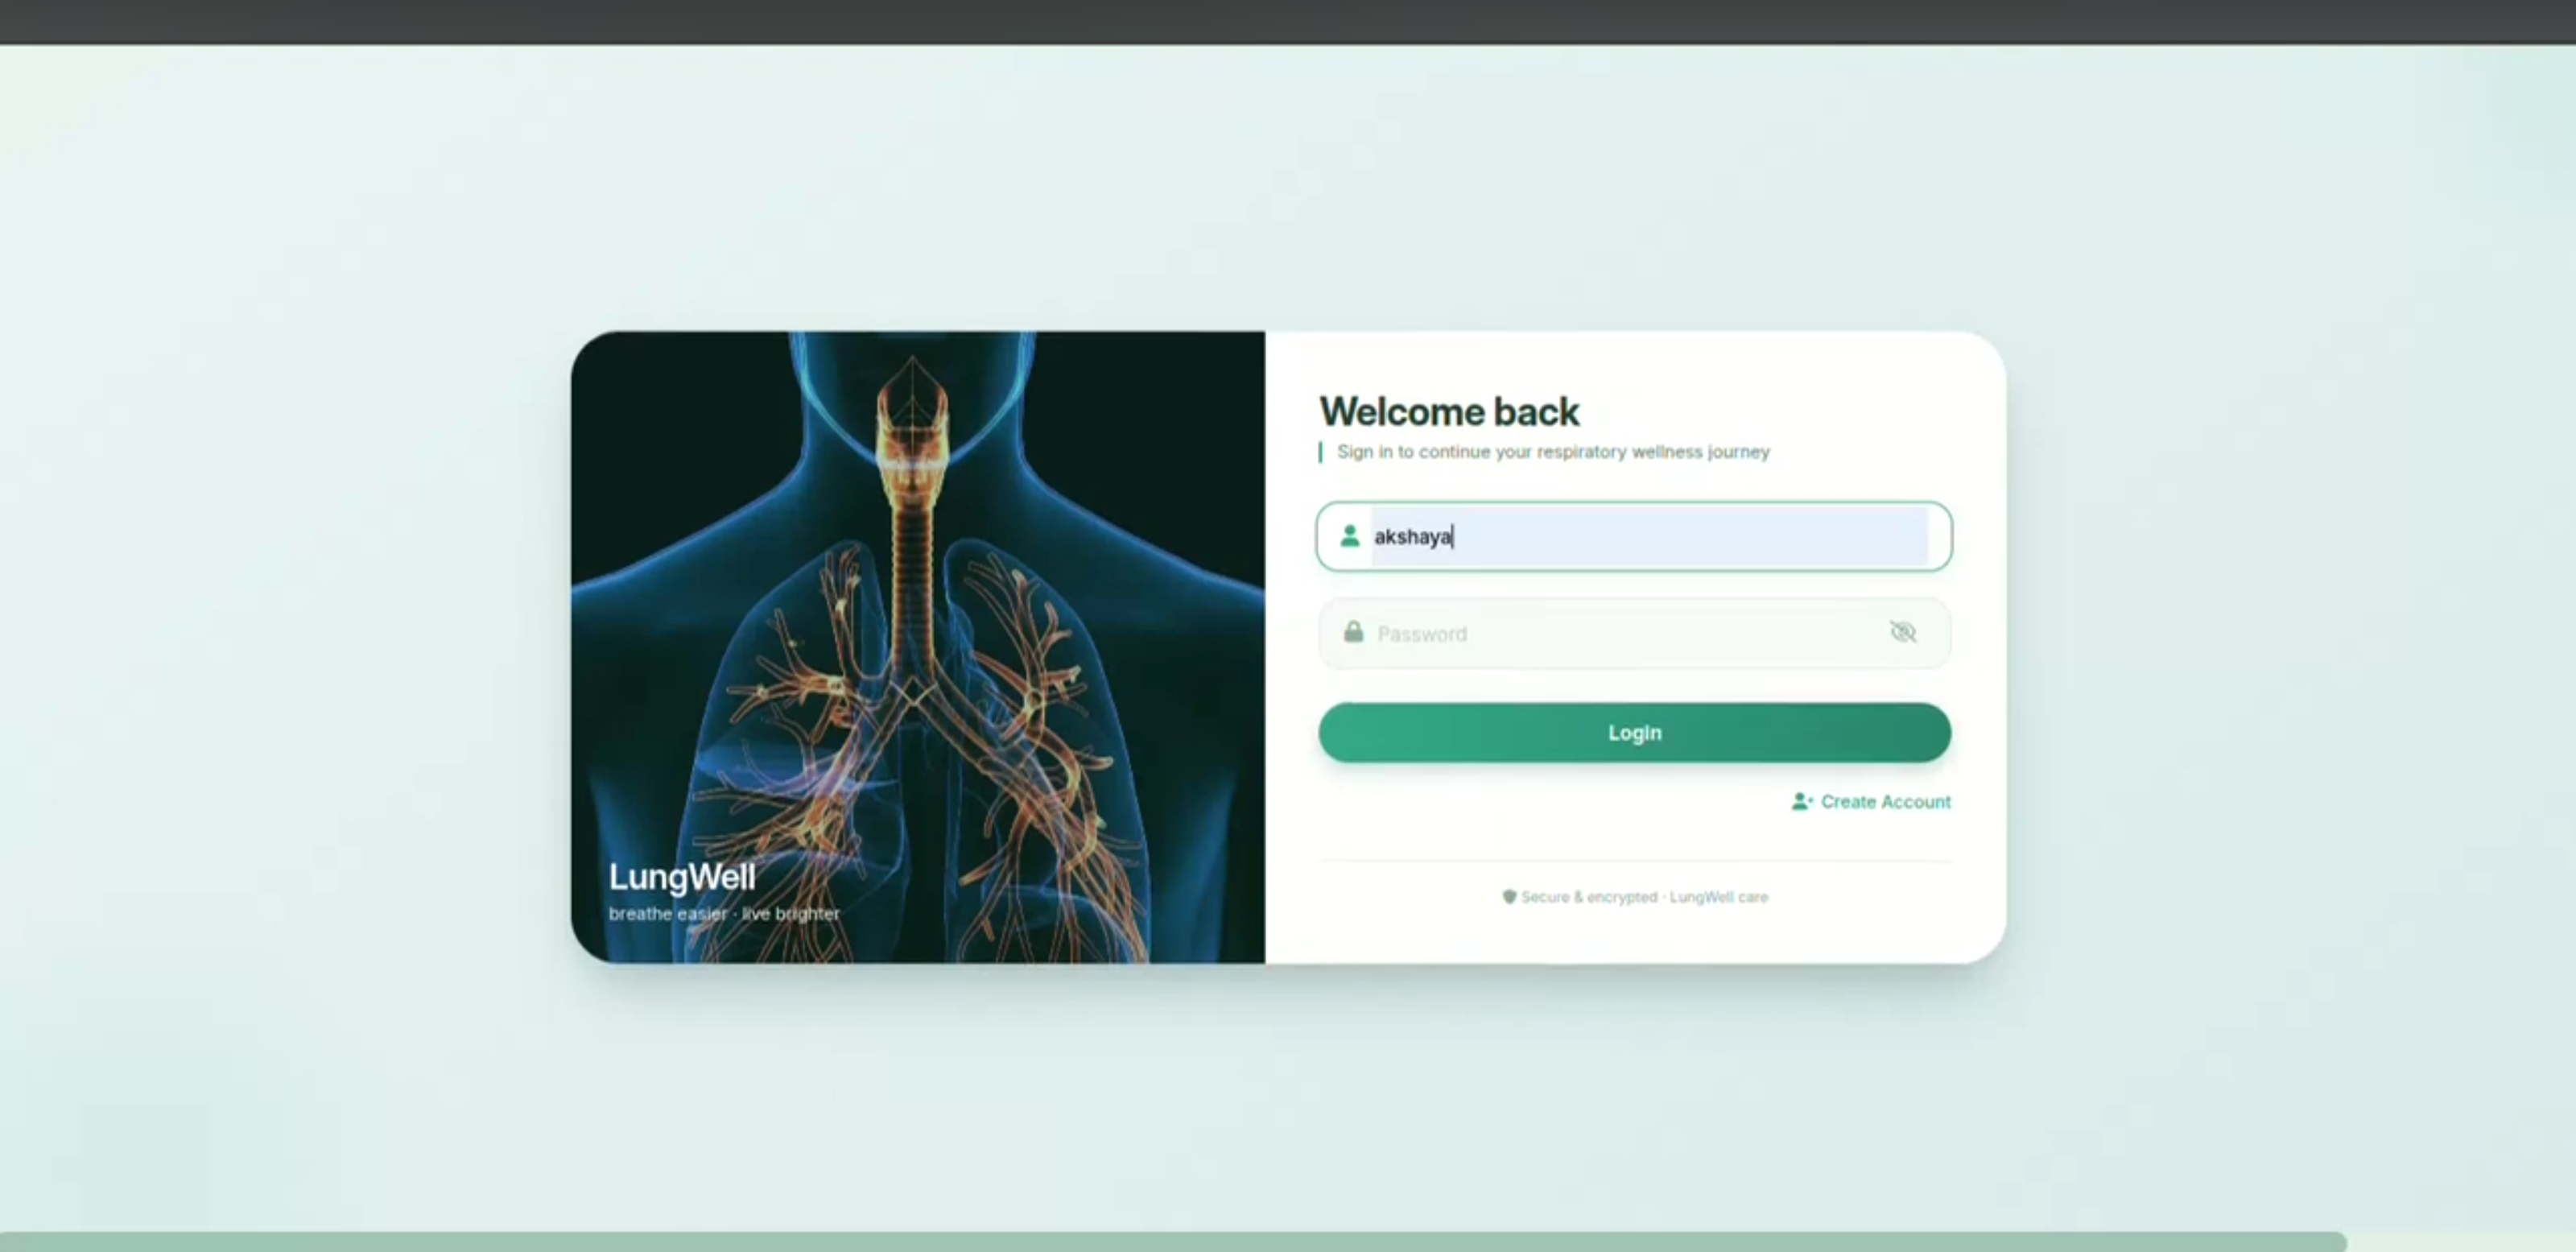Screen dimensions: 2576x1252
Task: Click the lock icon in the password field
Action: 1353,632
